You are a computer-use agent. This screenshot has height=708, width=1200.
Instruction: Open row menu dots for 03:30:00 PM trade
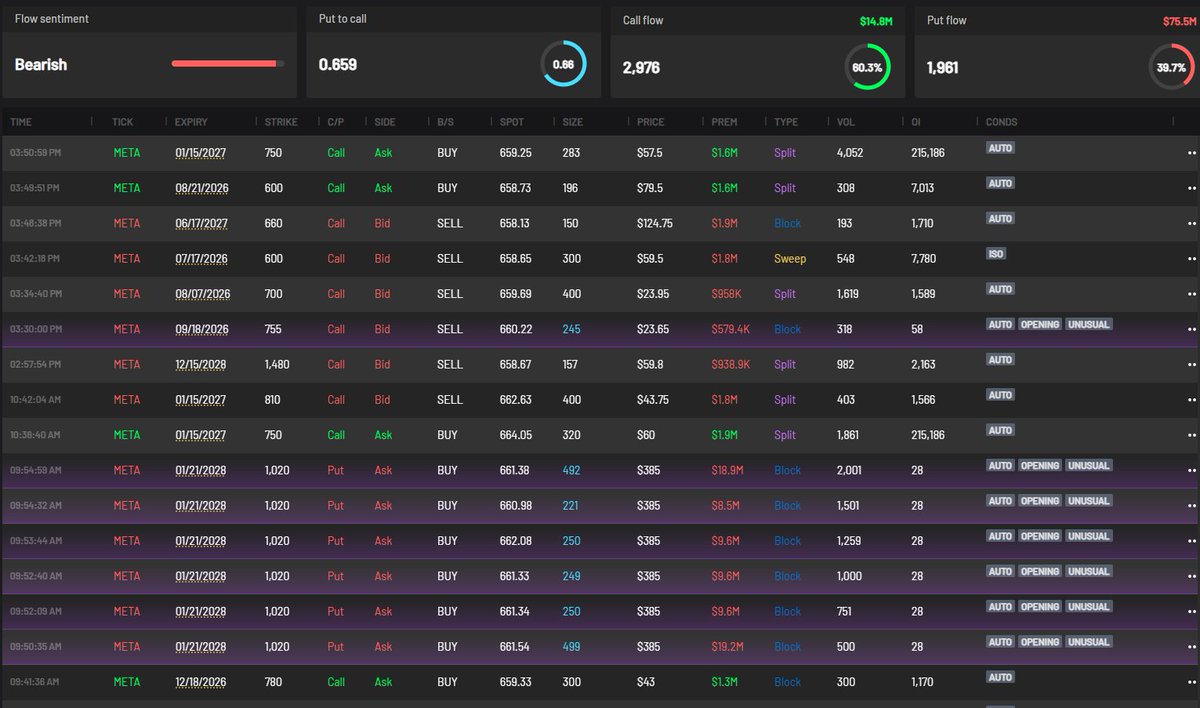(x=1191, y=329)
